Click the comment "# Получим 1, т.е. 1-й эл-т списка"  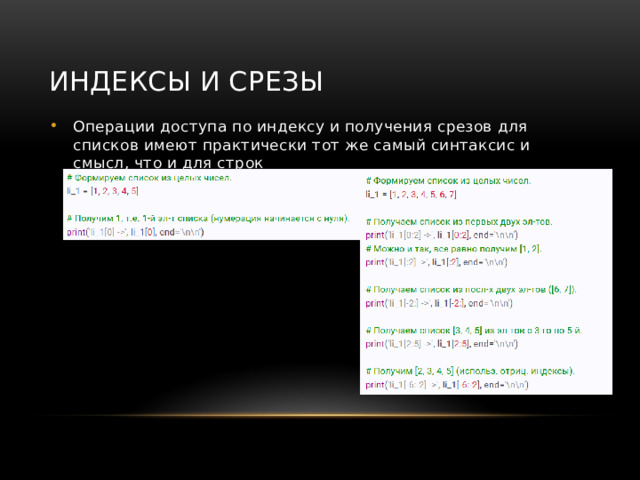(x=208, y=218)
